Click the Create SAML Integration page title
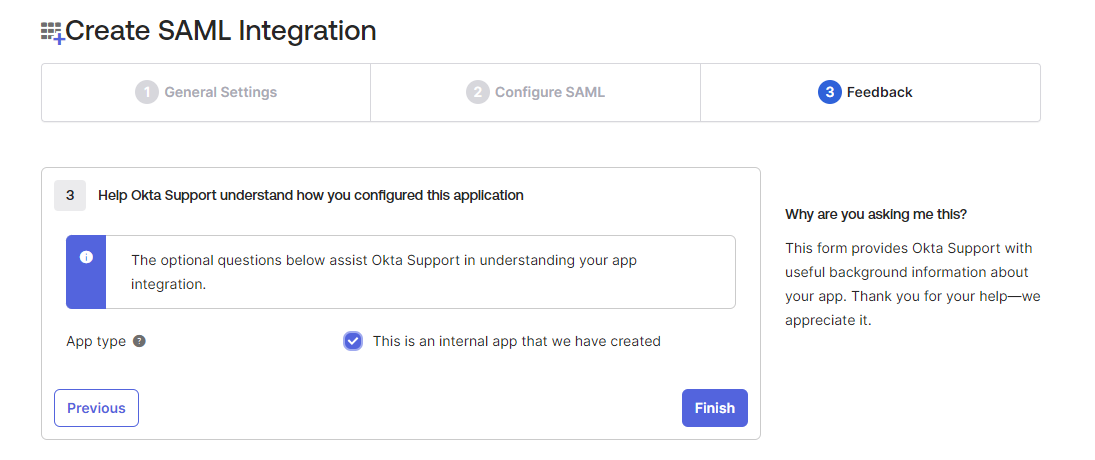Screen dimensions: 1095x460 click(220, 31)
